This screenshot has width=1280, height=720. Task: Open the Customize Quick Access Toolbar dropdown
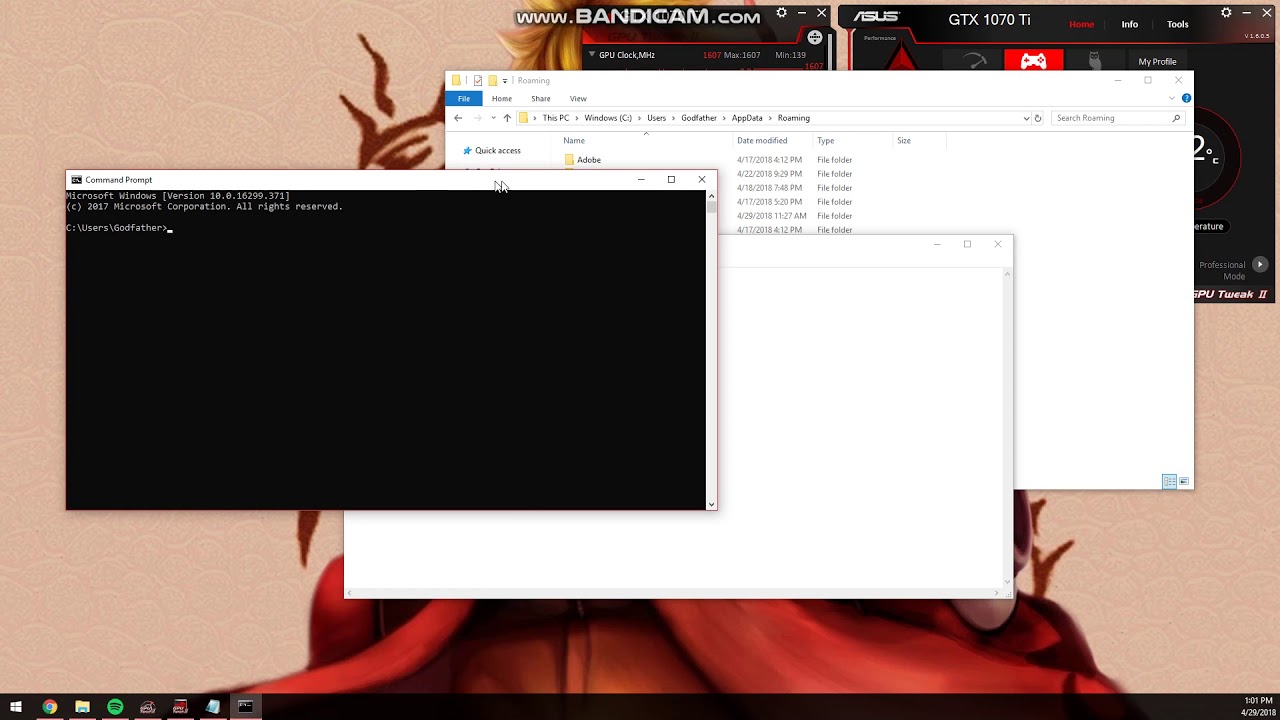(505, 81)
